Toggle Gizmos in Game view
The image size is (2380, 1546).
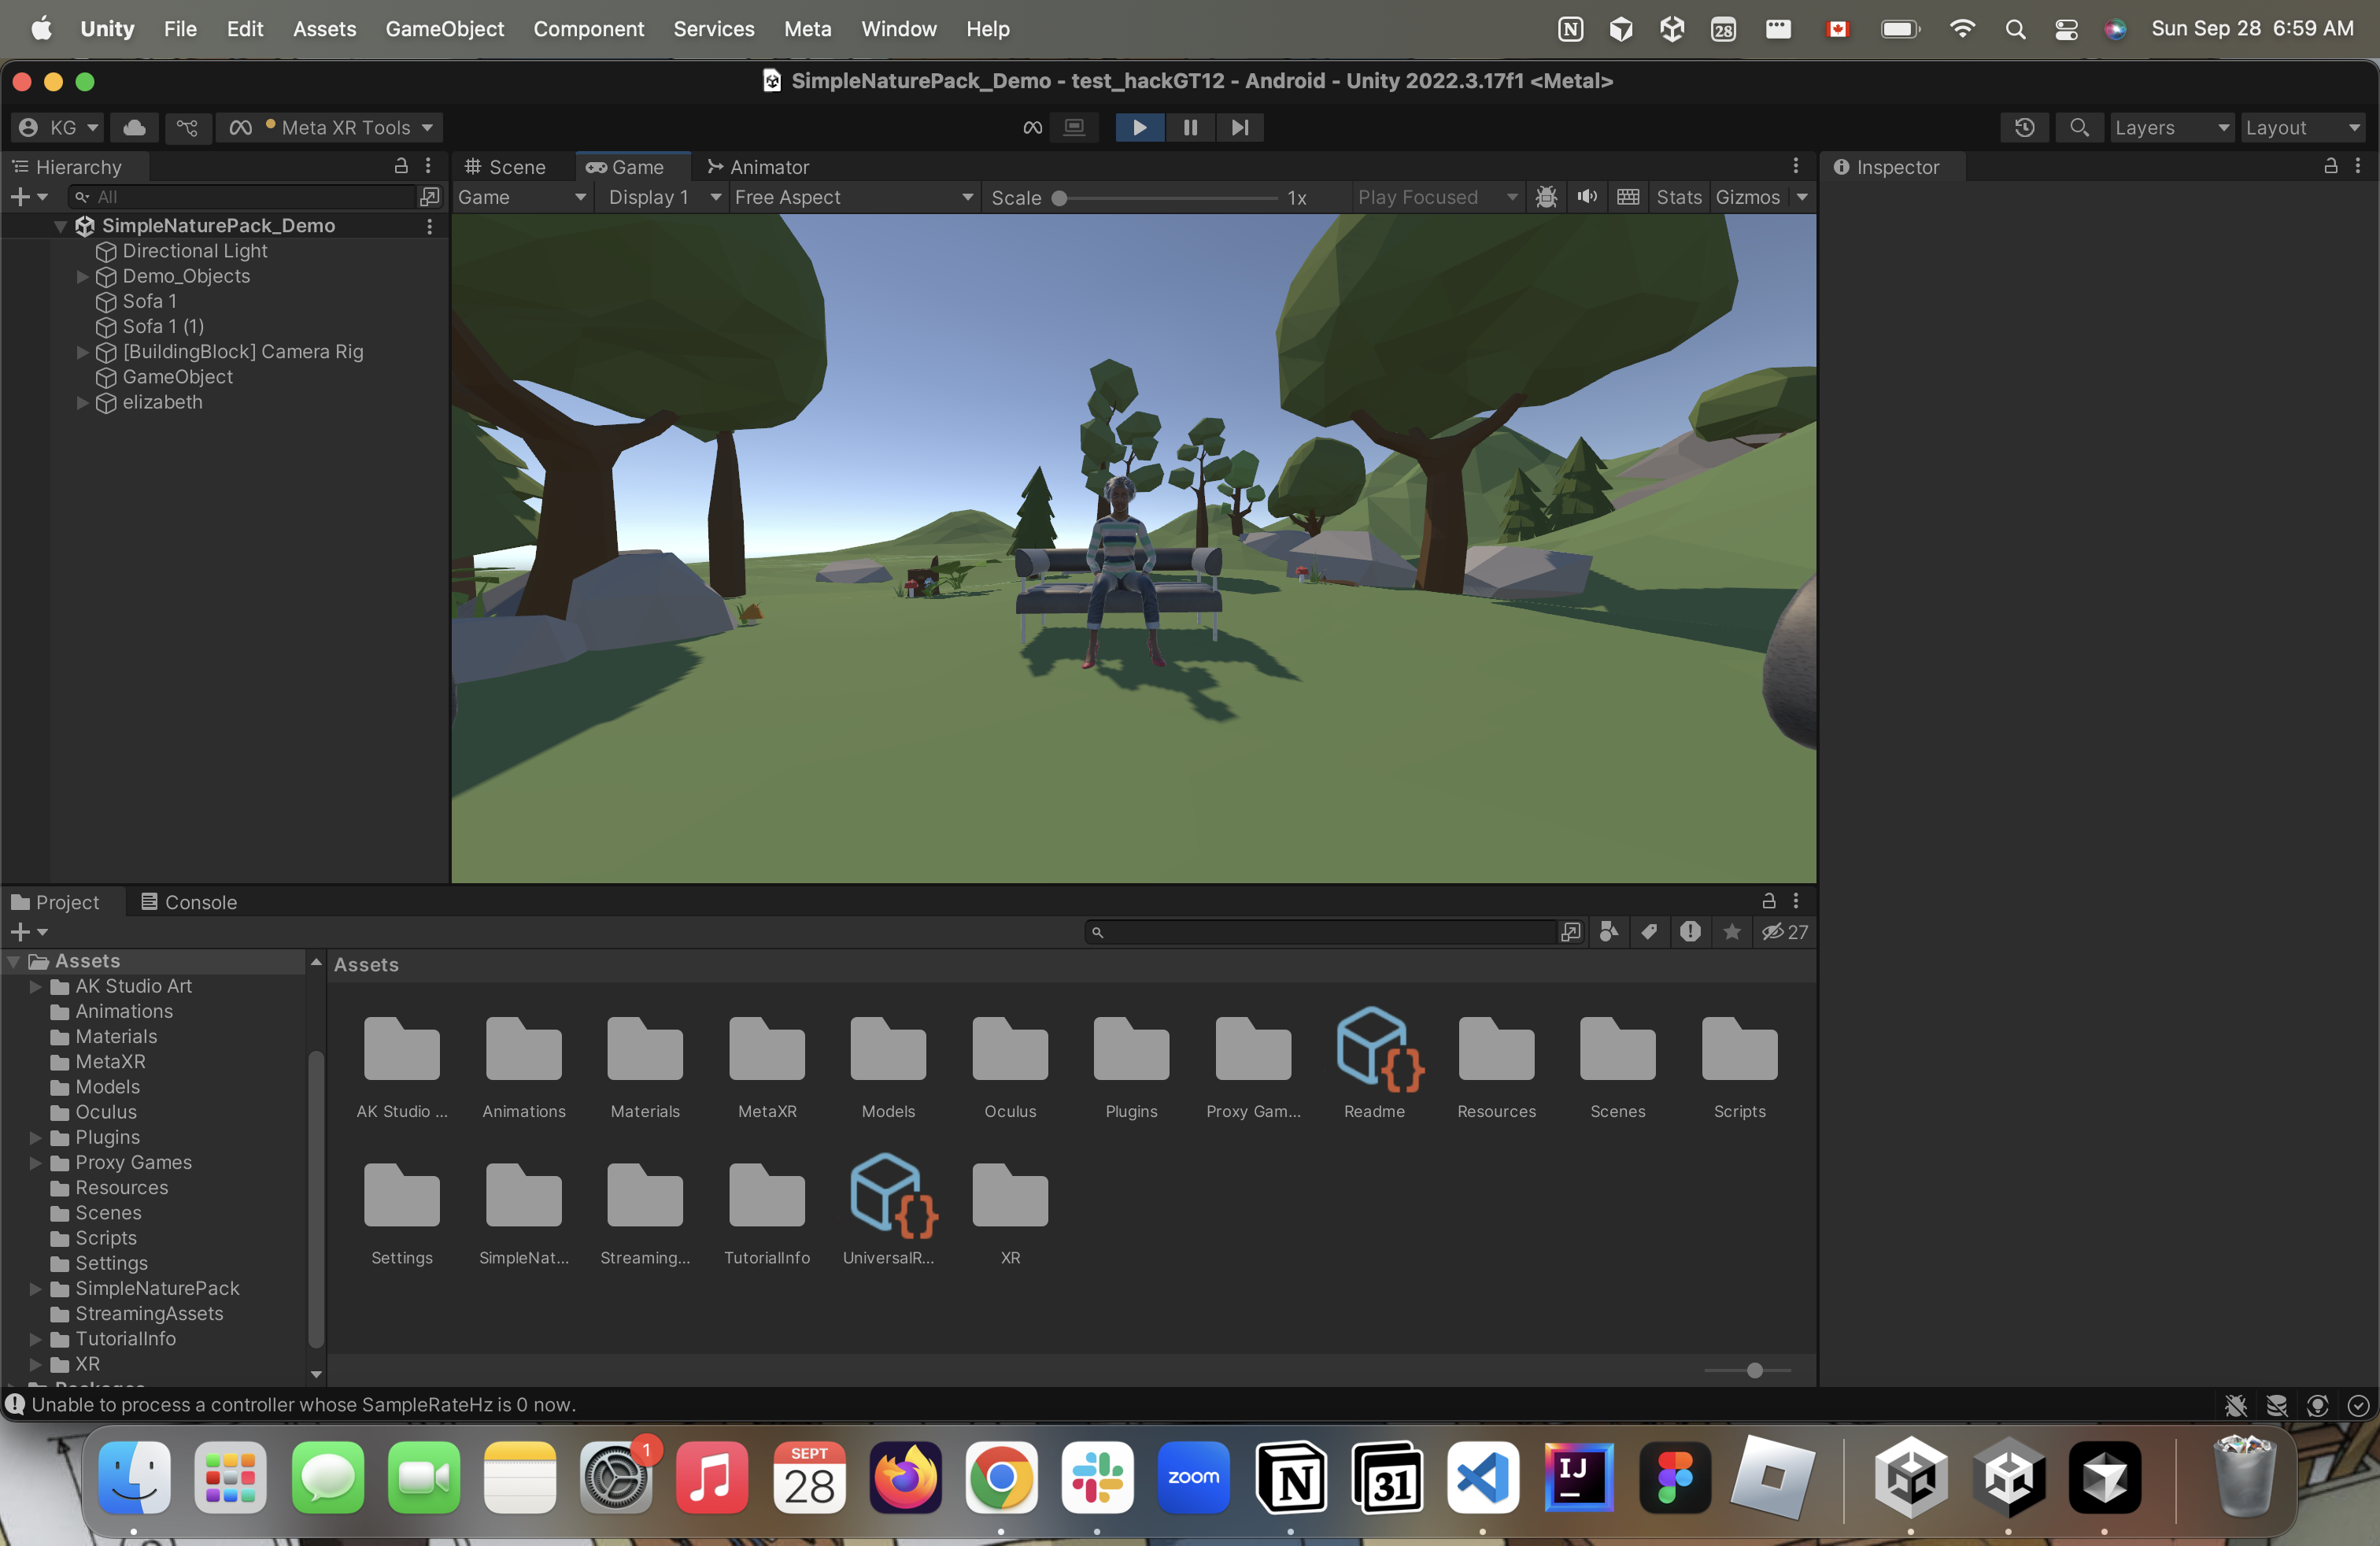[1747, 197]
